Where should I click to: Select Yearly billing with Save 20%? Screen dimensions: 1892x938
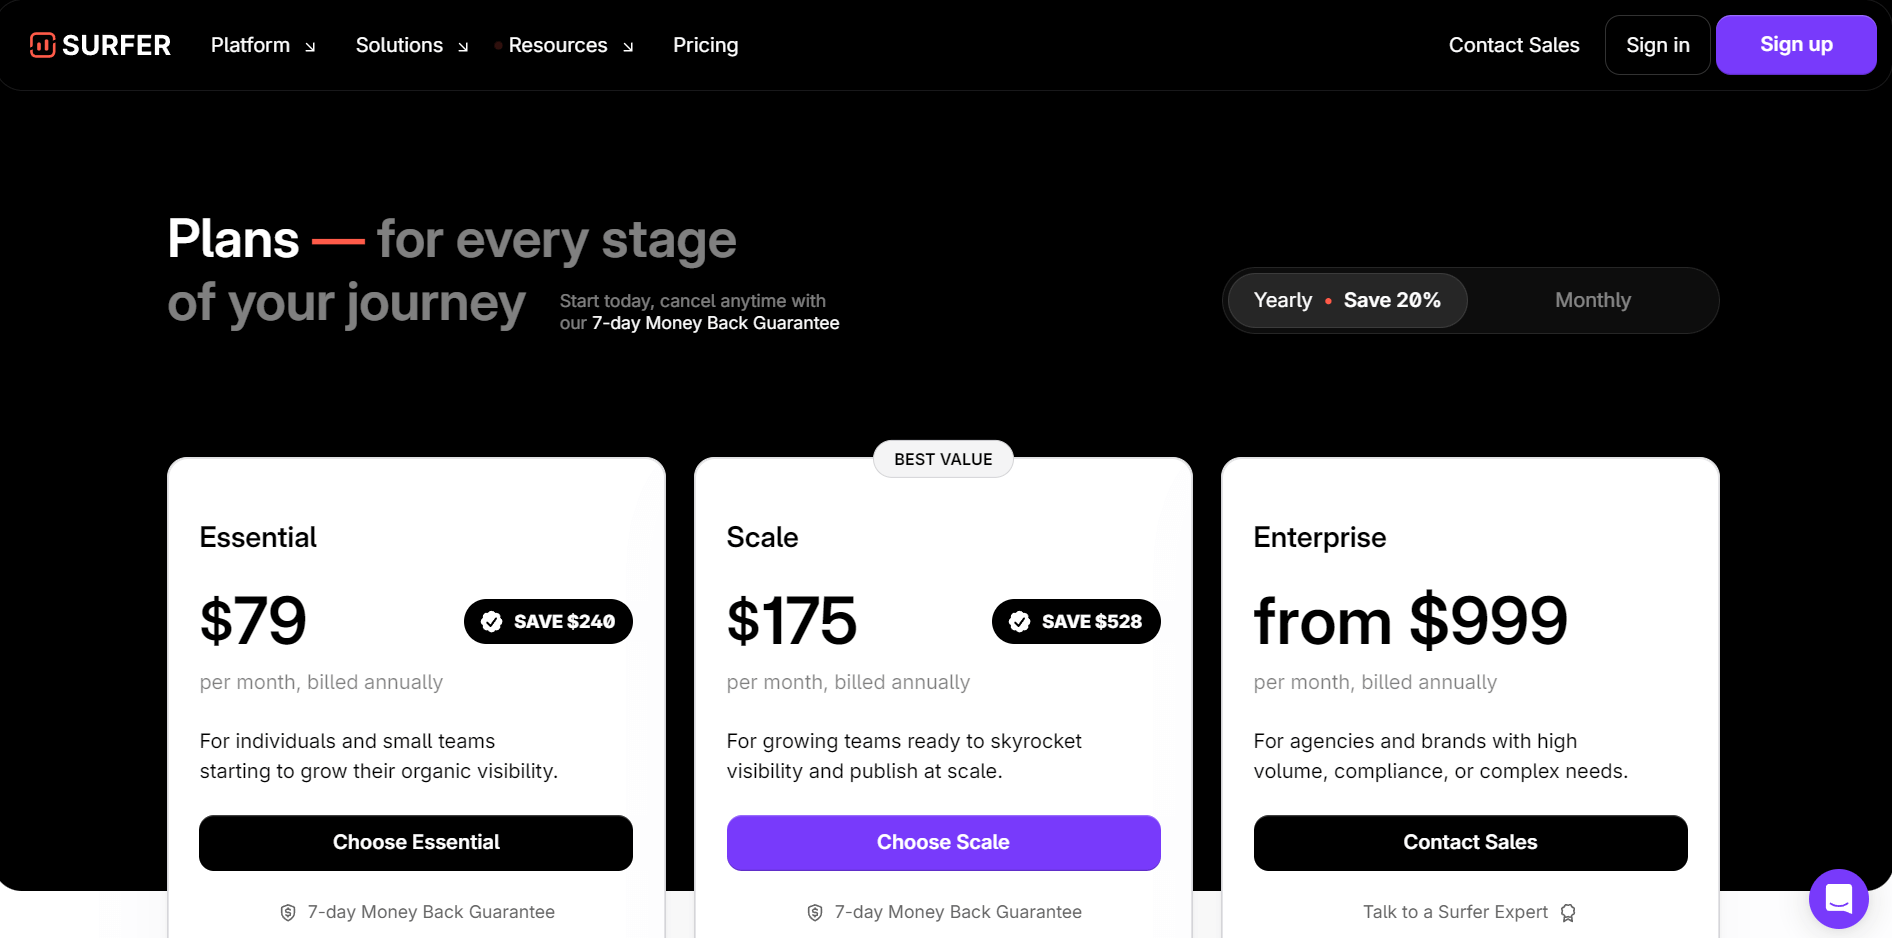tap(1346, 300)
